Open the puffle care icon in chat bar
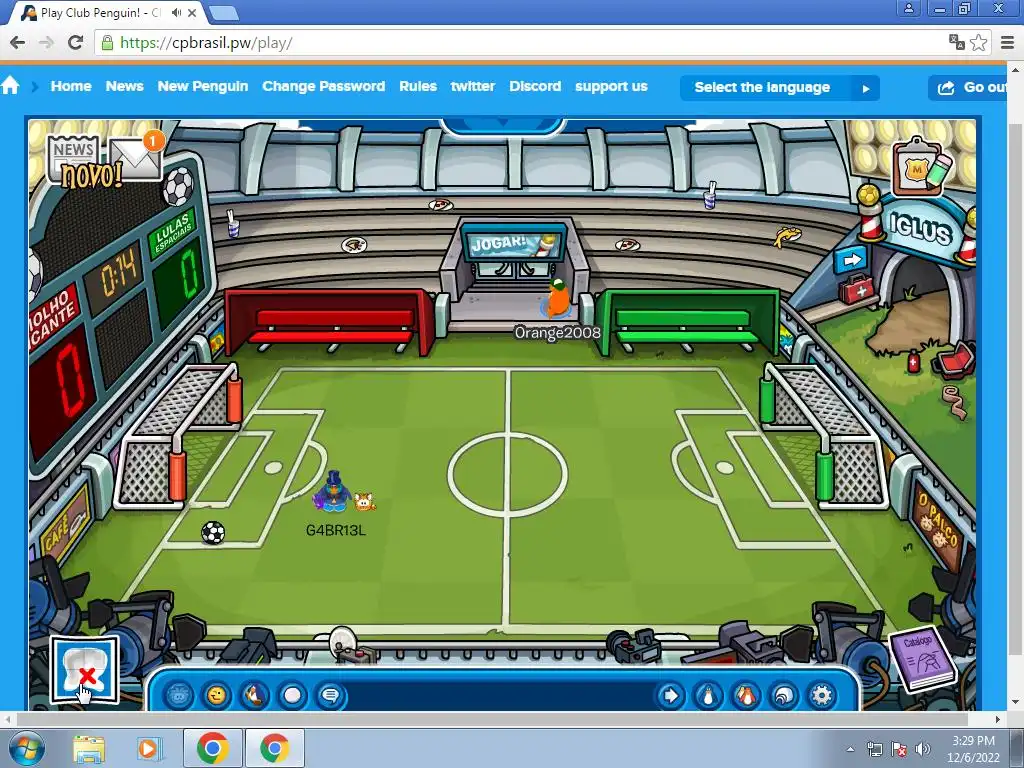Screen dimensions: 1024x768 point(179,696)
